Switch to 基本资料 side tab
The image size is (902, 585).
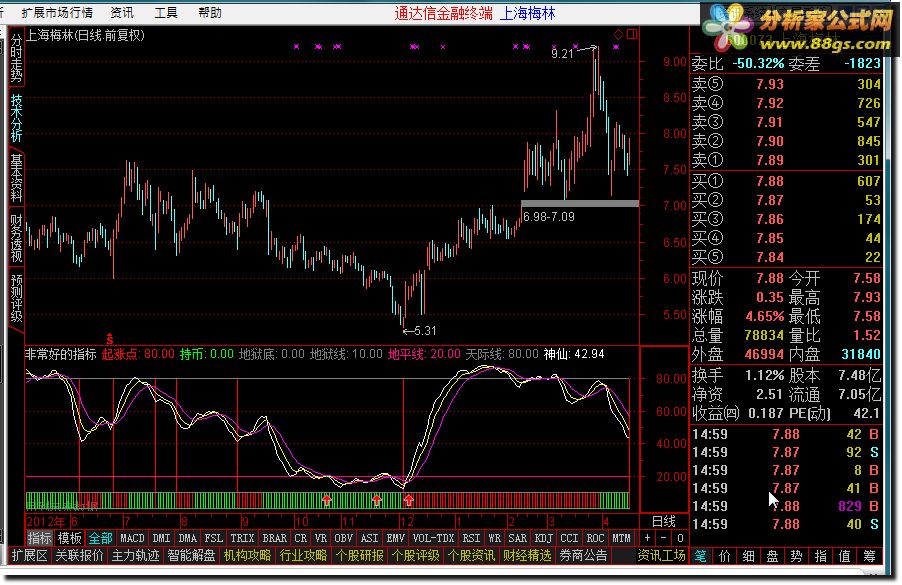[16, 178]
